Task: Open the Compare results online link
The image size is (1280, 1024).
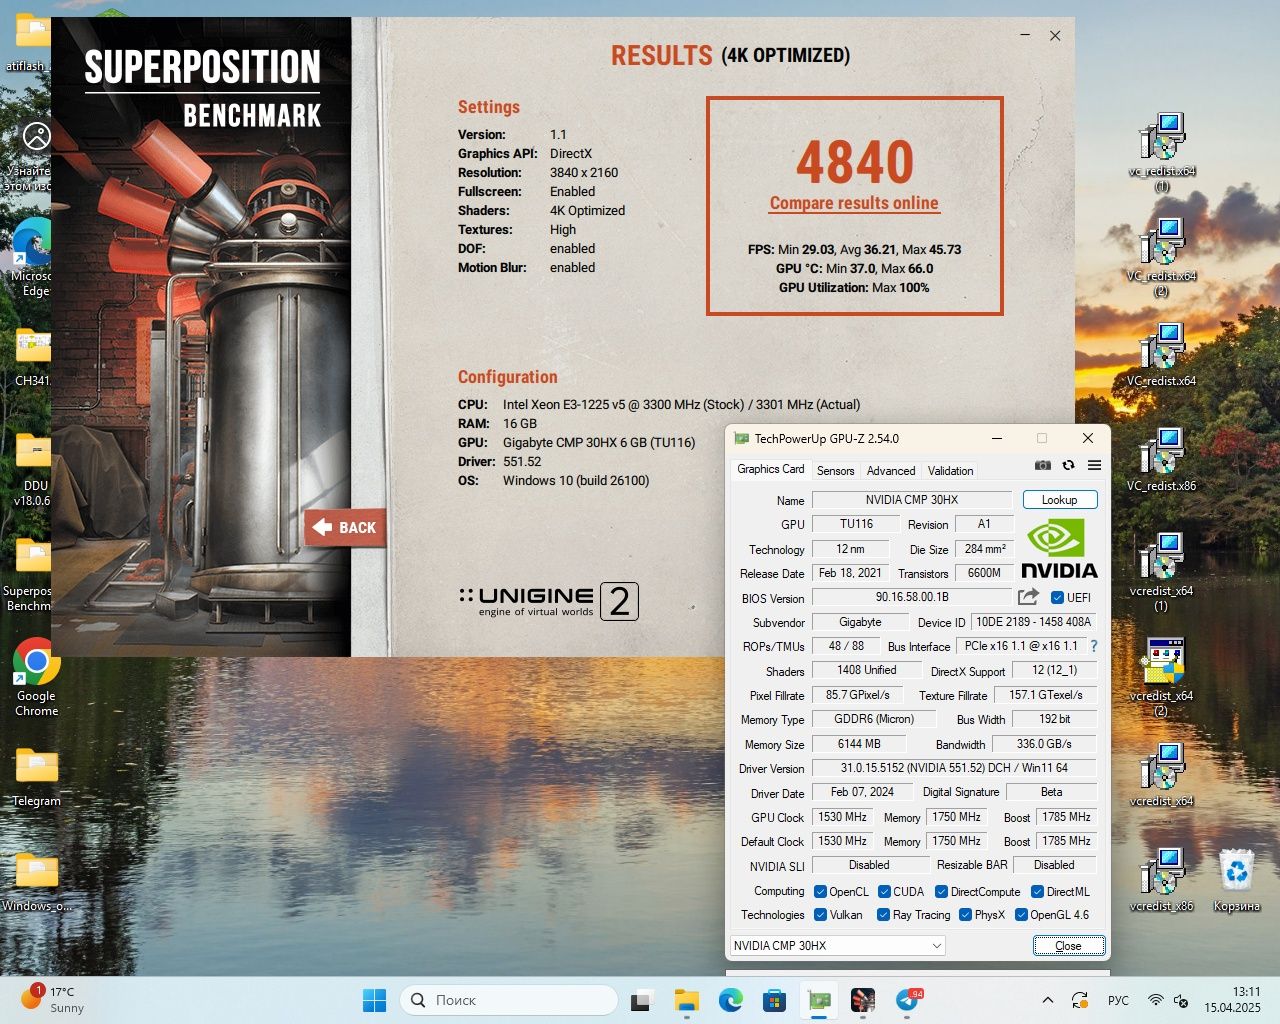Action: click(854, 203)
